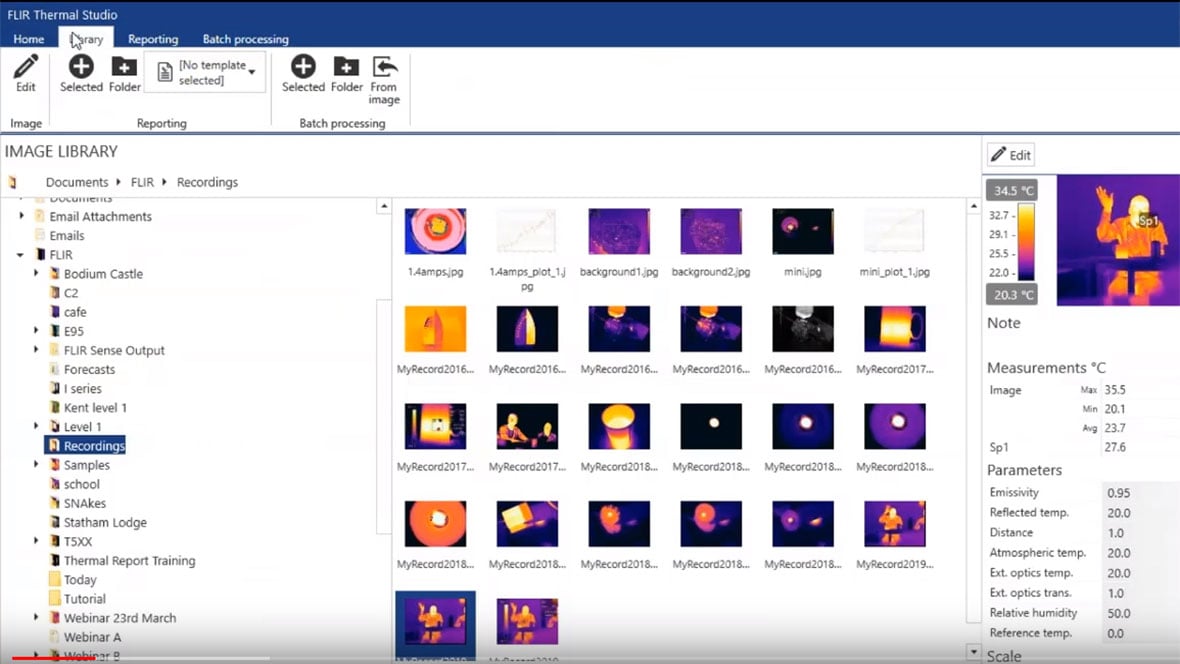Add folder to Reporting group
The image size is (1180, 664).
pyautogui.click(x=124, y=68)
